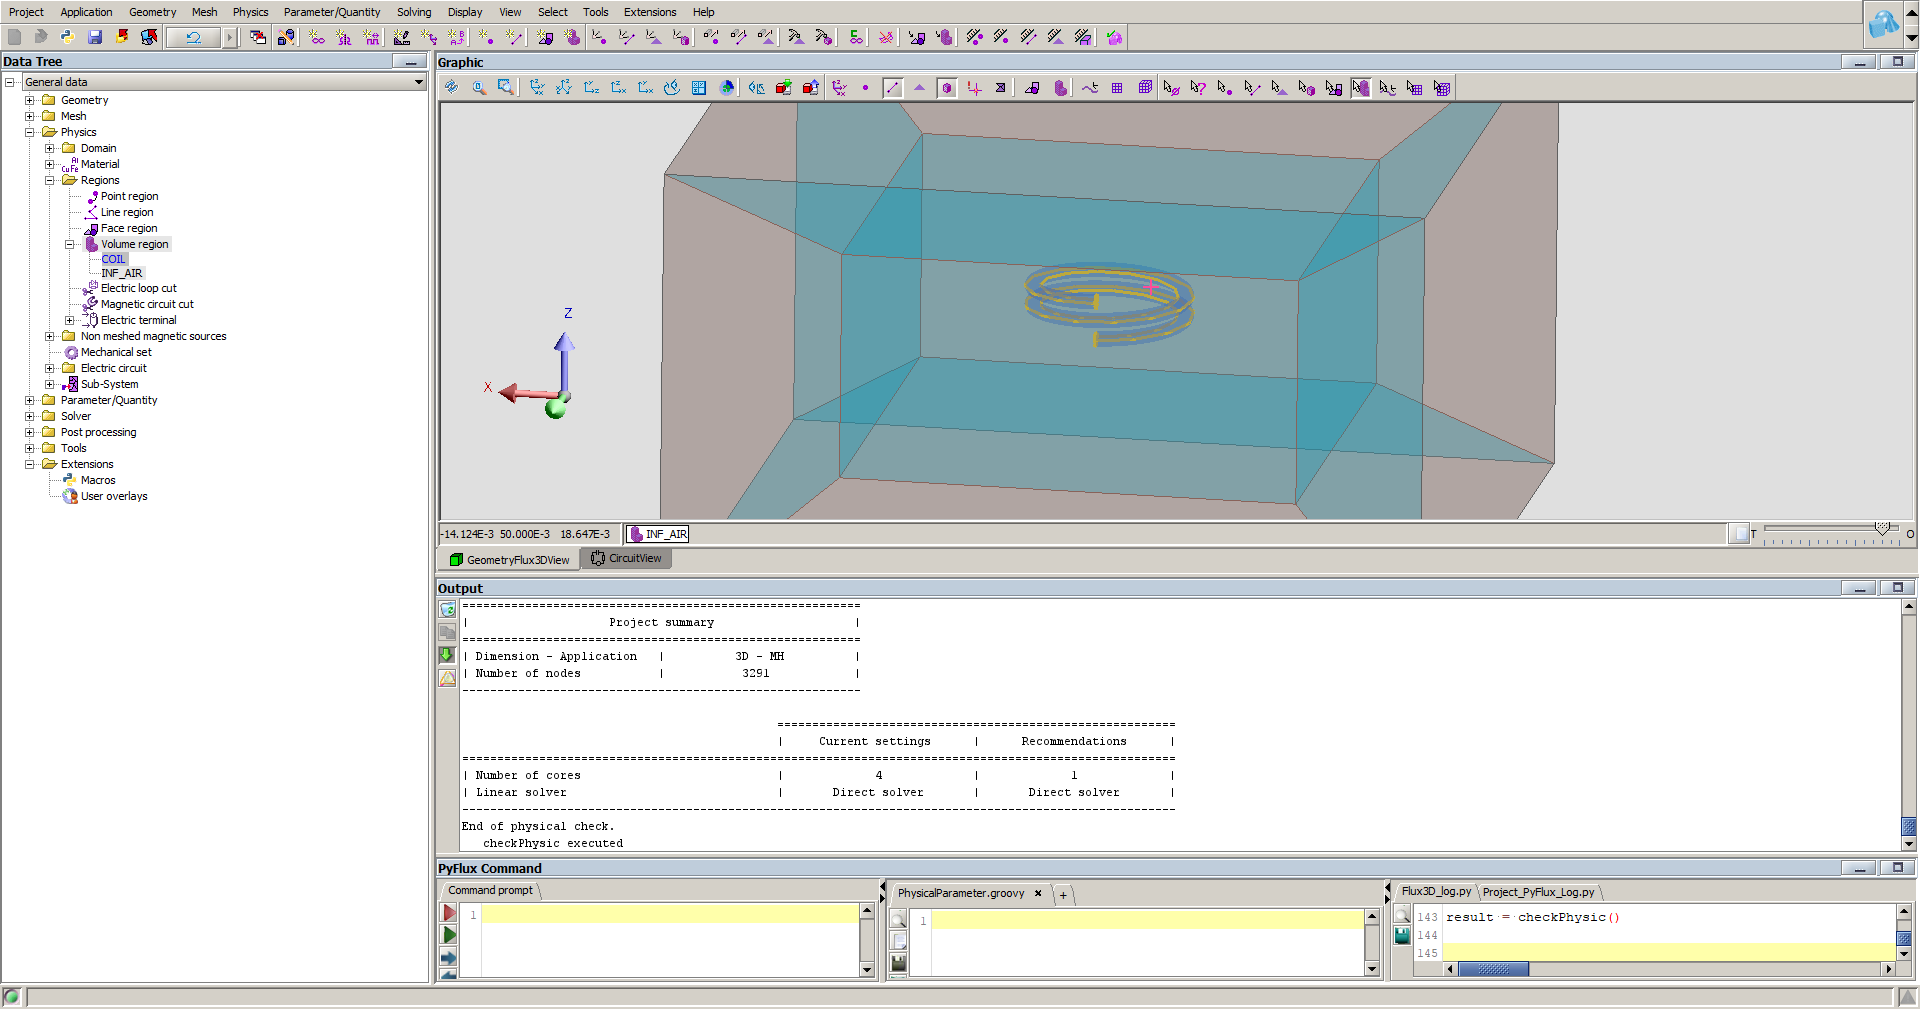
Task: Collapse the Volume region node
Action: pos(69,244)
